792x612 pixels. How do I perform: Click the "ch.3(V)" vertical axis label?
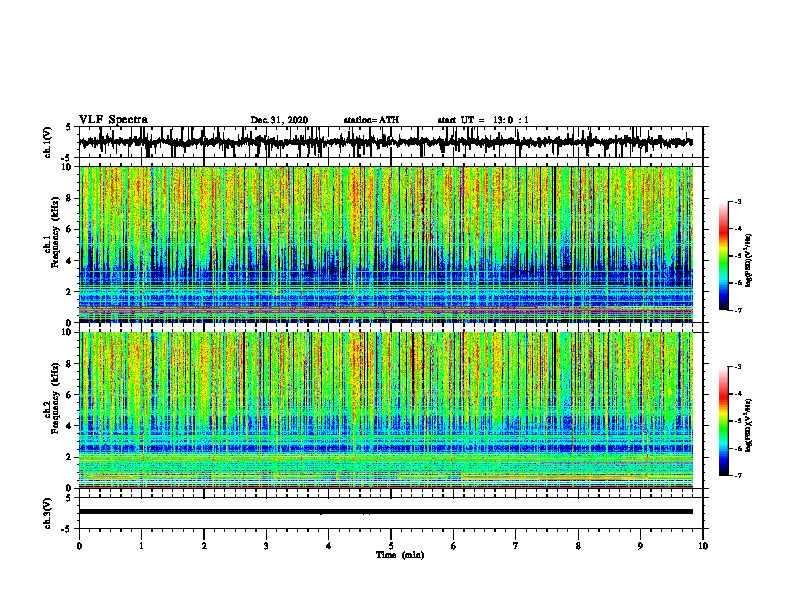tap(48, 513)
